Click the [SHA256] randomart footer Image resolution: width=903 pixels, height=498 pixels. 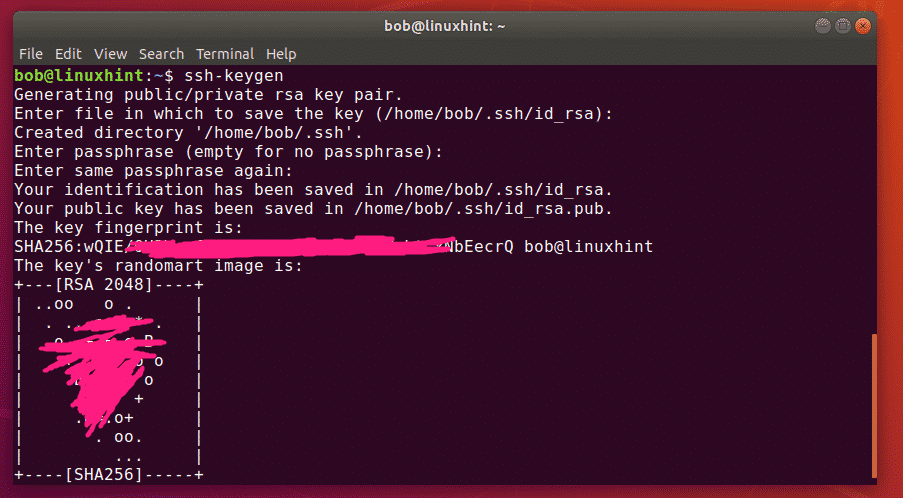[107, 474]
